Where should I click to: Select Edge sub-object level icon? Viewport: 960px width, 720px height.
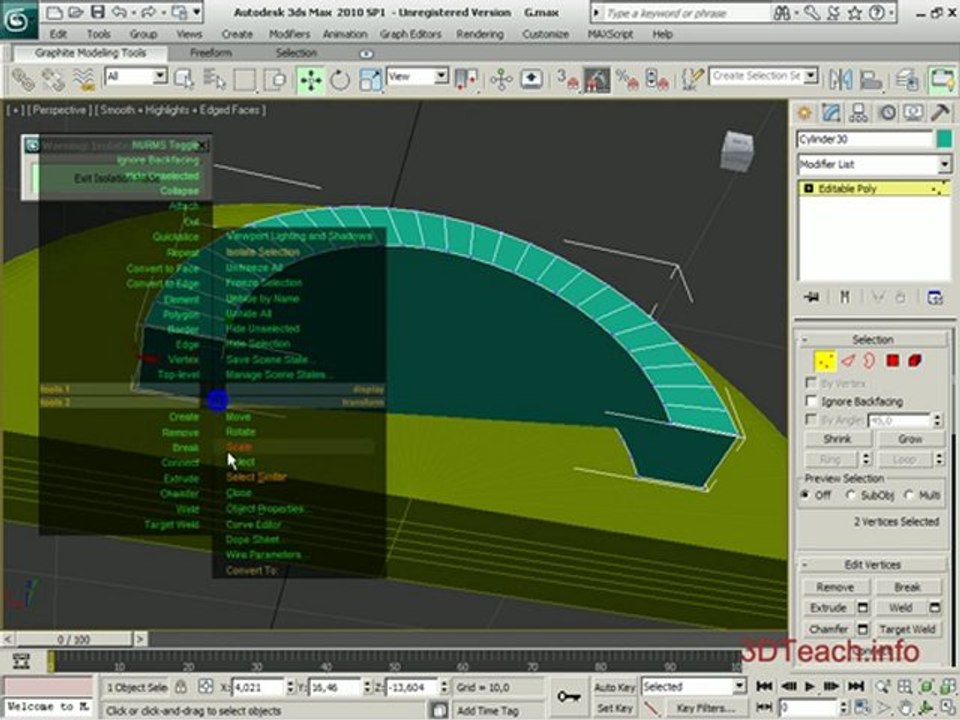[848, 361]
